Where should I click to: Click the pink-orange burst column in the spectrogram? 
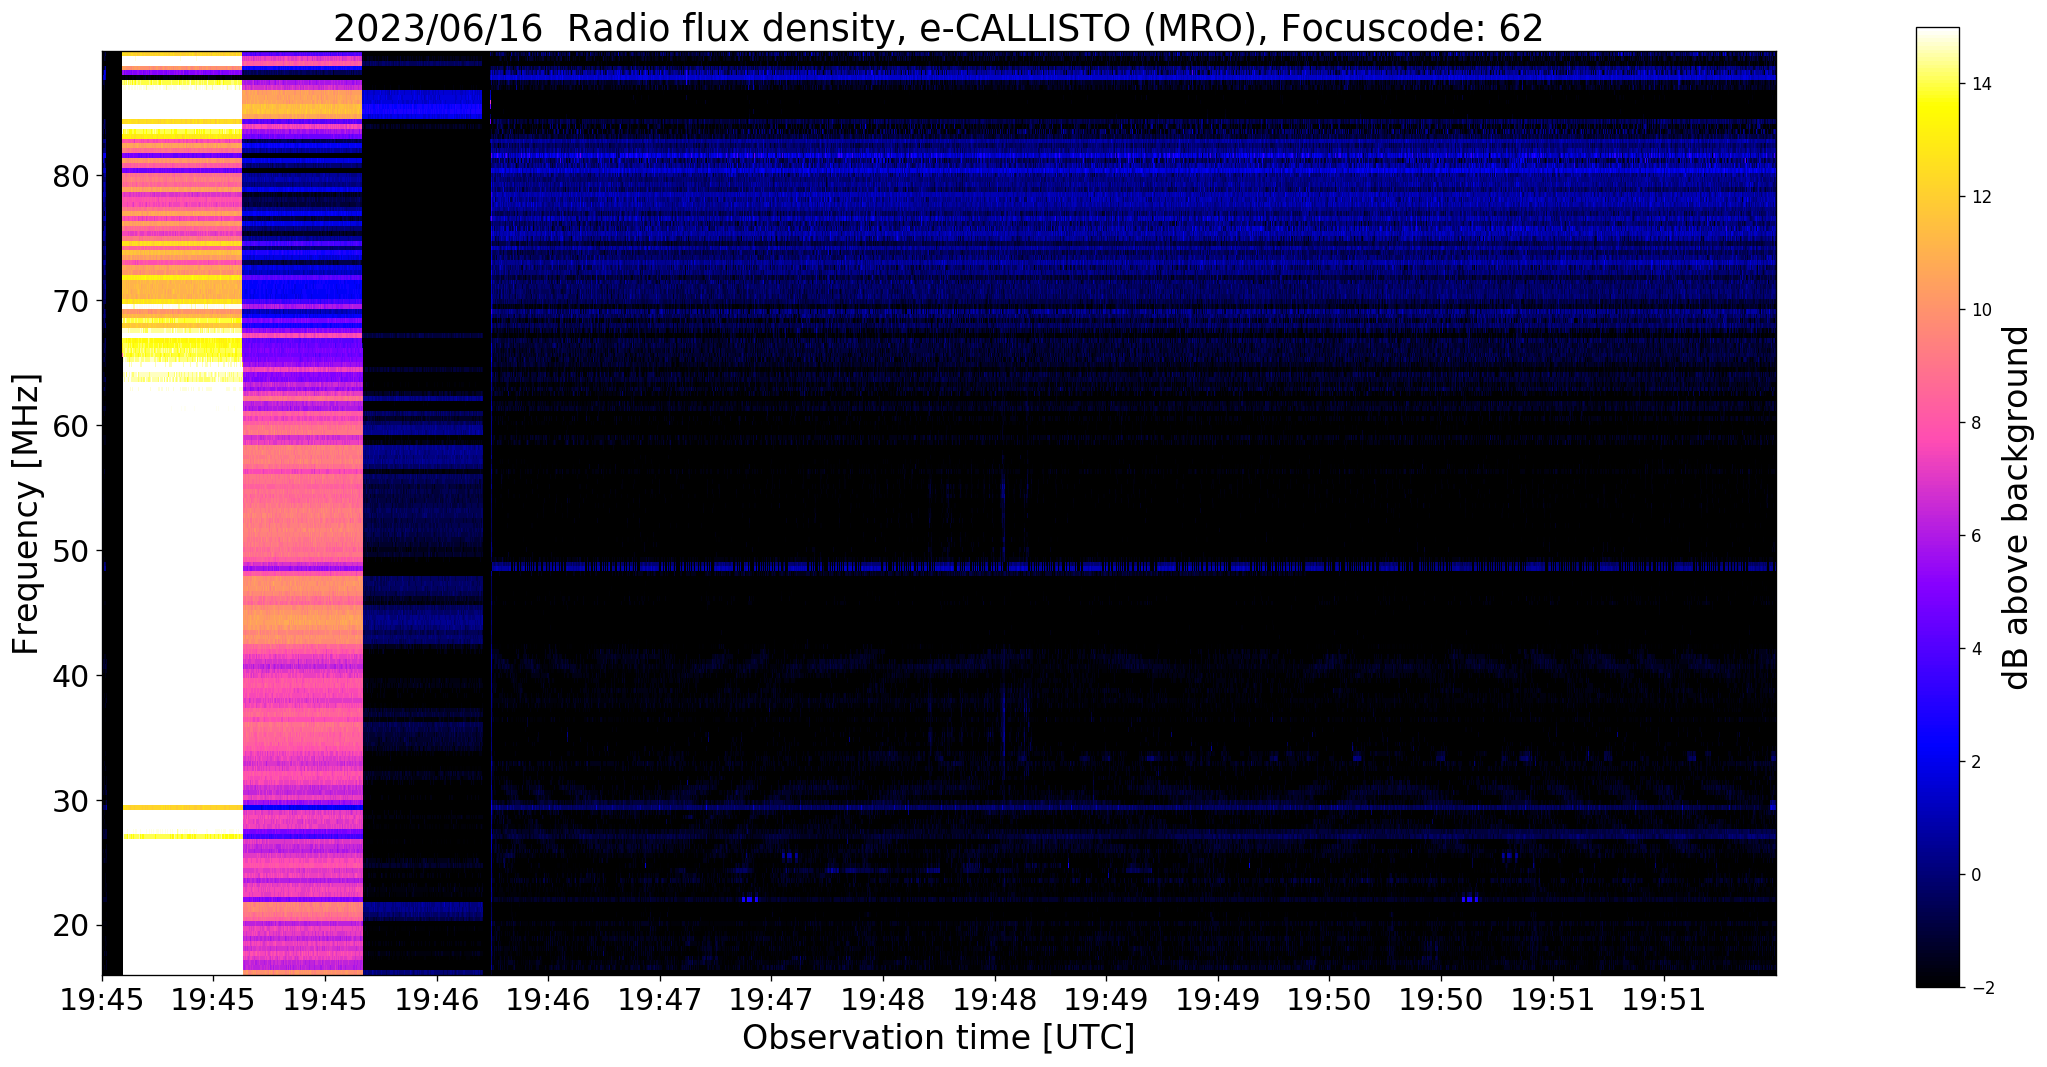tap(302, 600)
